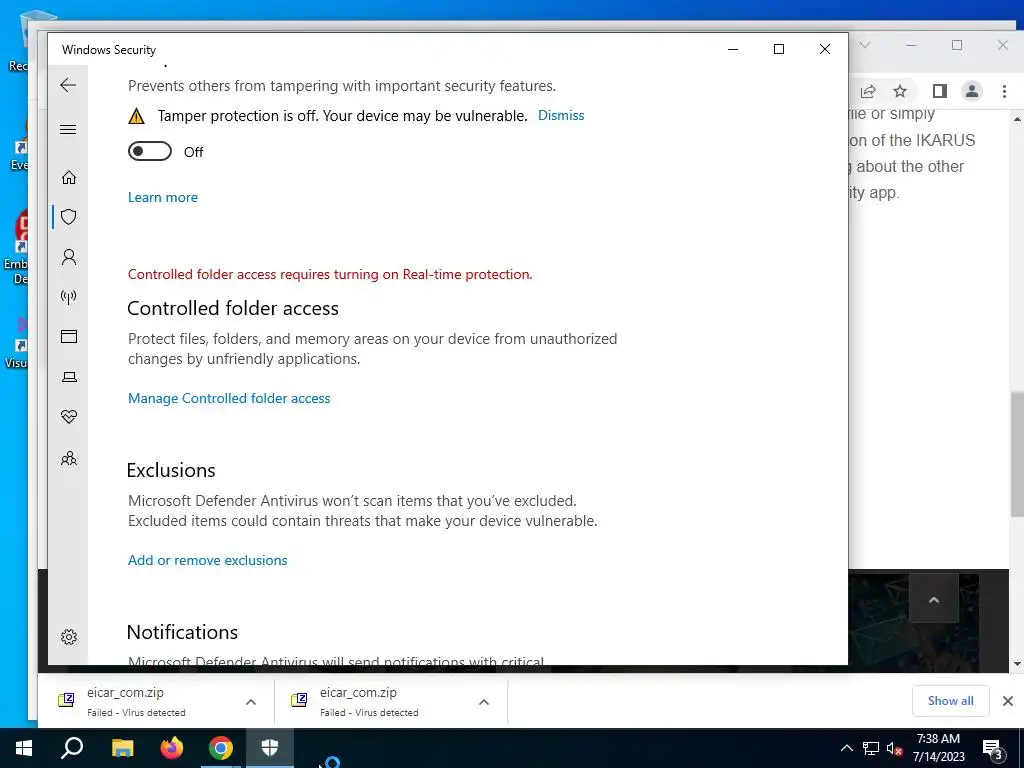This screenshot has width=1024, height=768.
Task: Open the Windows Start menu
Action: click(24, 748)
